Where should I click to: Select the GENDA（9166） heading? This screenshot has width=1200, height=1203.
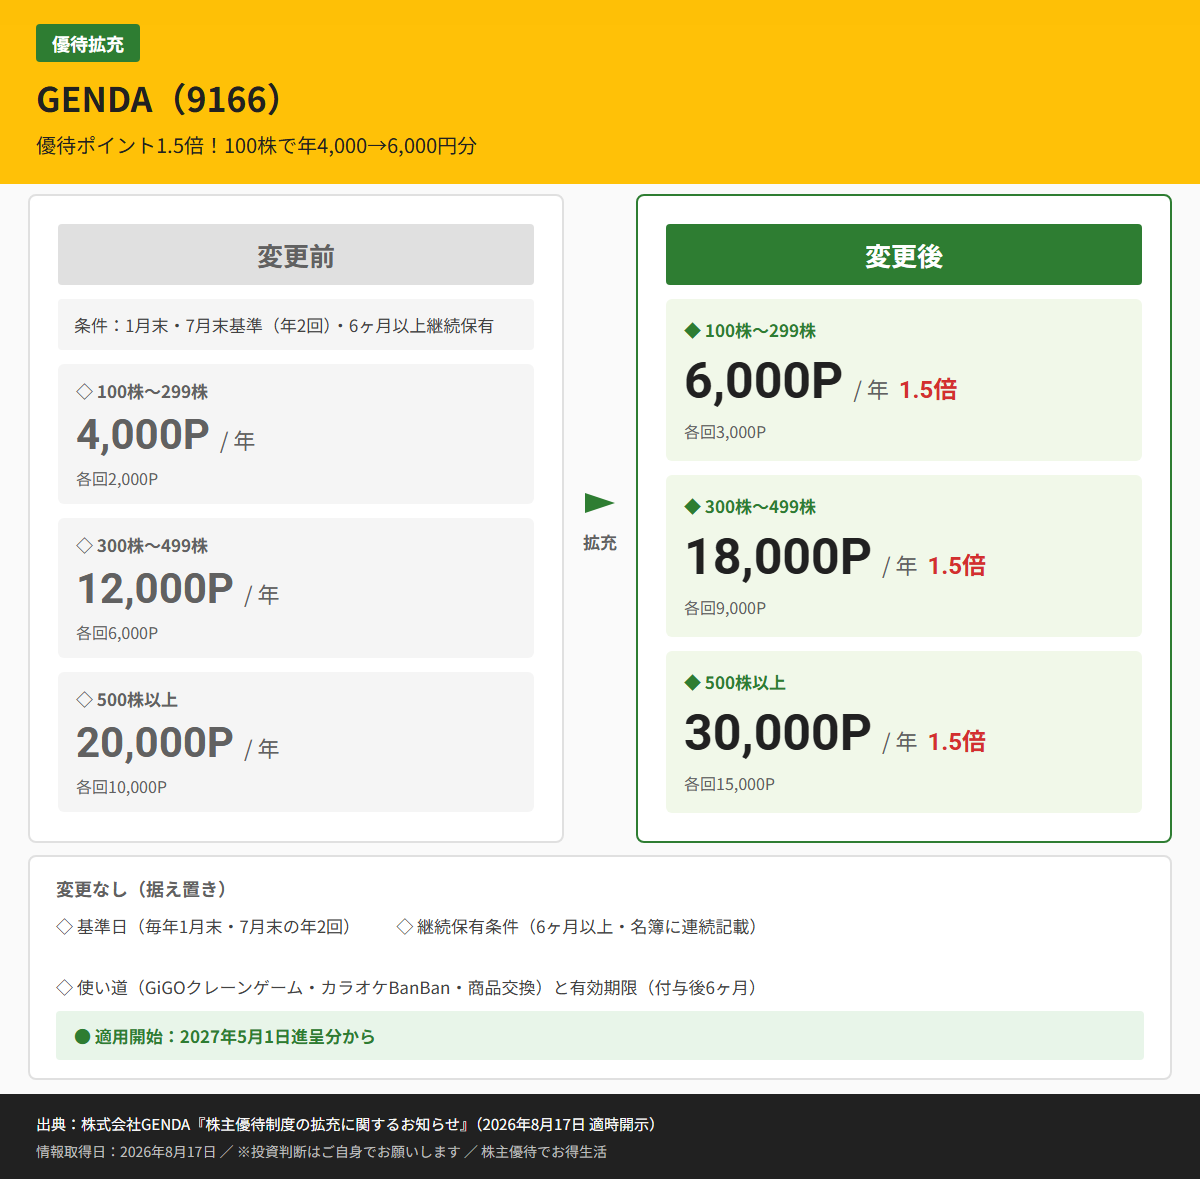(x=162, y=100)
